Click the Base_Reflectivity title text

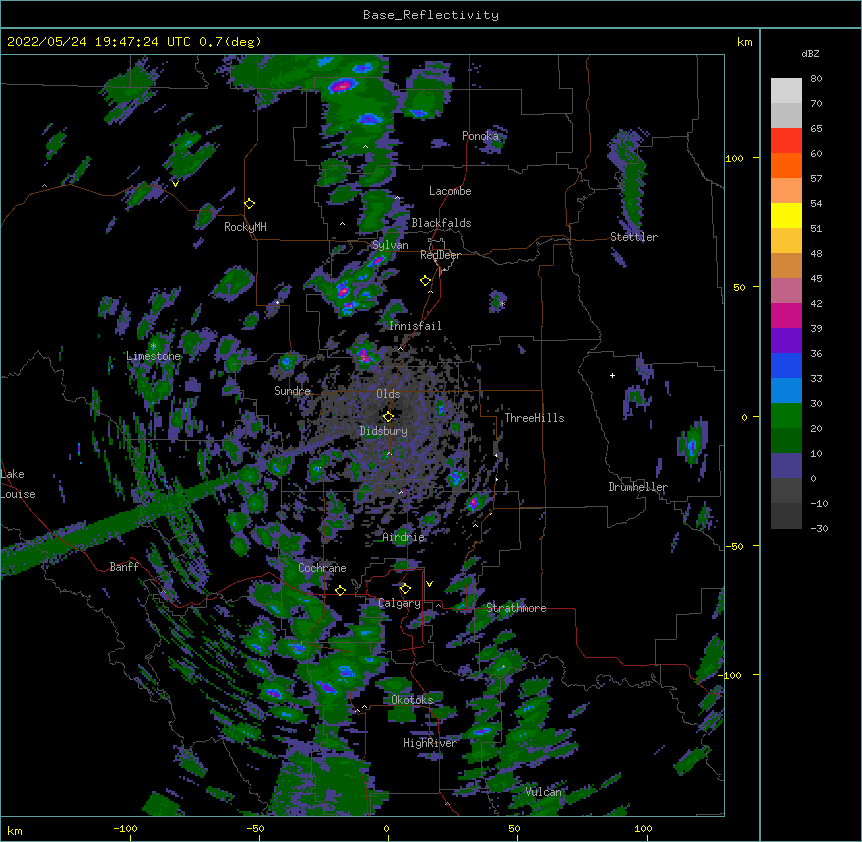431,15
